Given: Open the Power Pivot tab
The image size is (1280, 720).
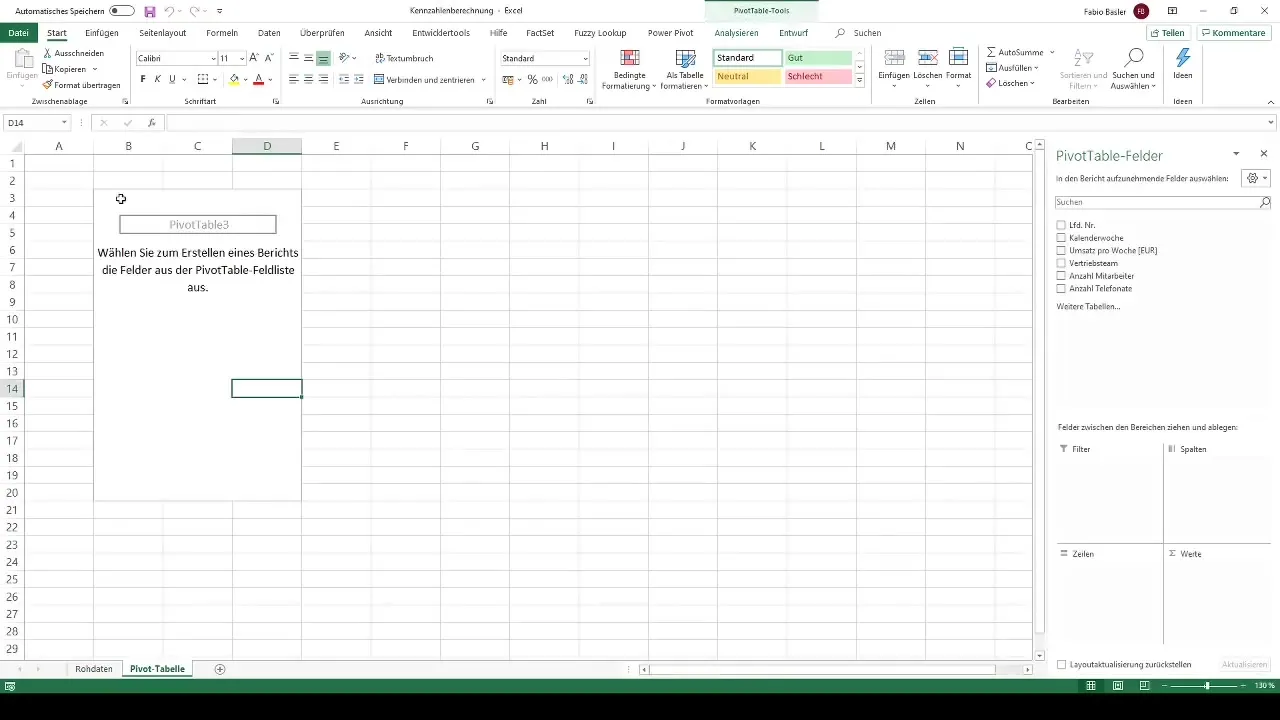Looking at the screenshot, I should tap(670, 33).
